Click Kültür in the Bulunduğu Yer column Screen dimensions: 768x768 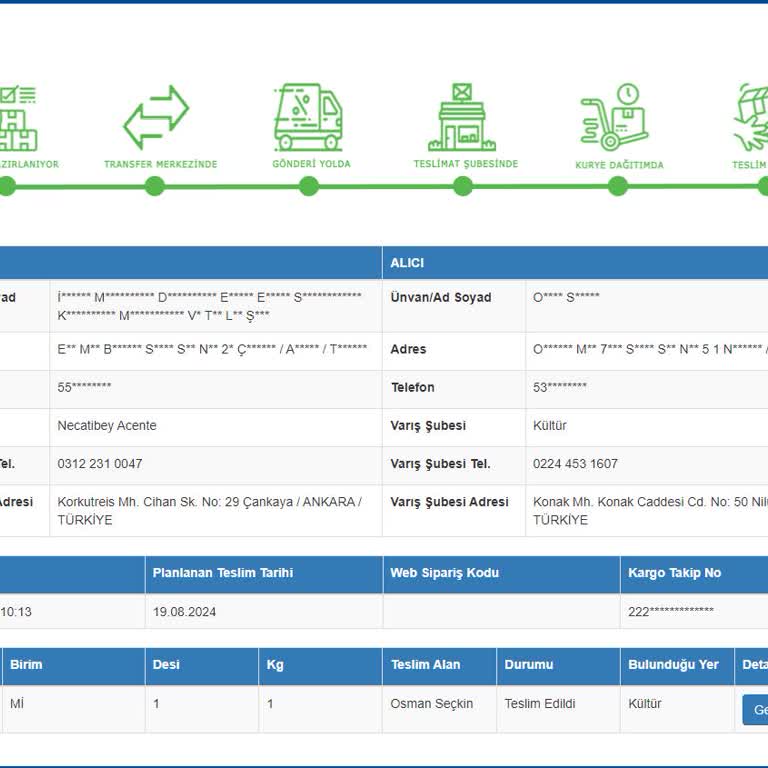click(645, 704)
